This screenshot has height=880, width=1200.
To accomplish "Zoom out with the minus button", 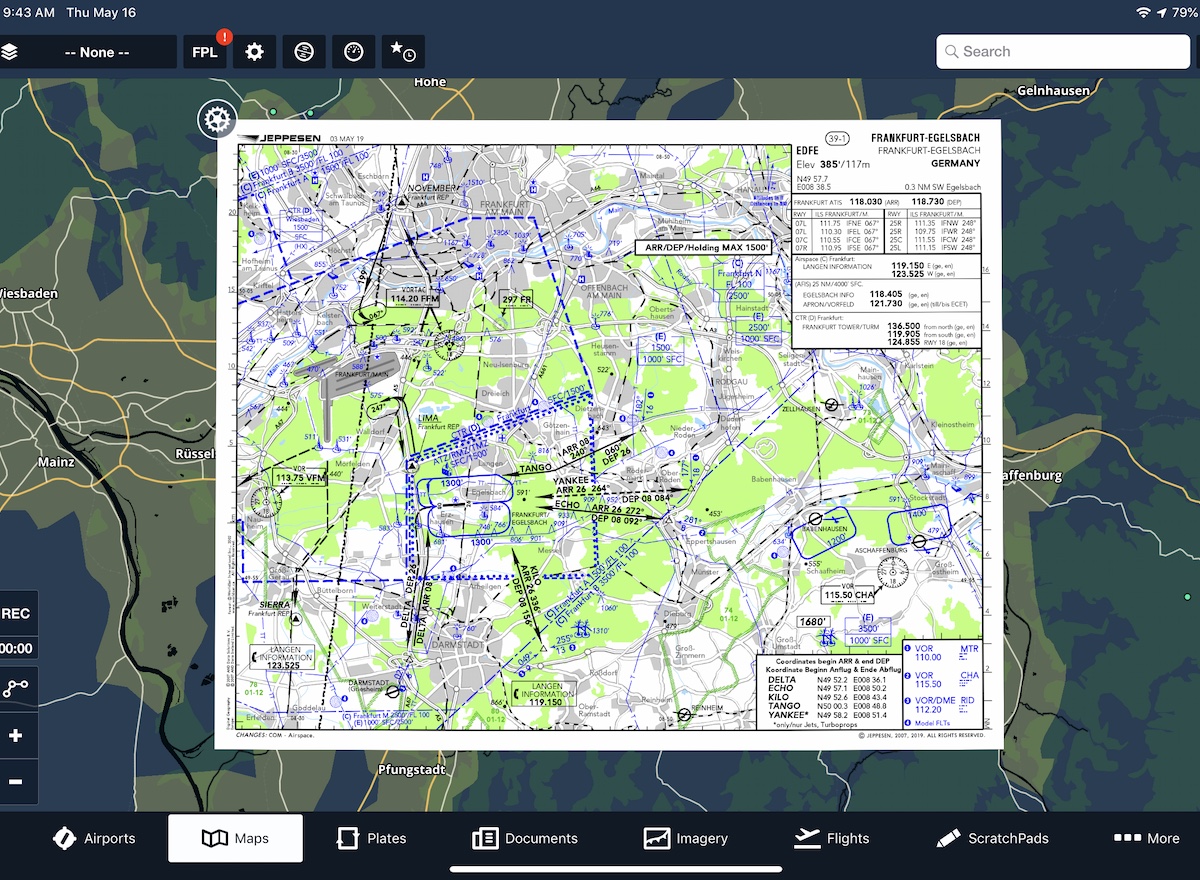I will pyautogui.click(x=16, y=781).
